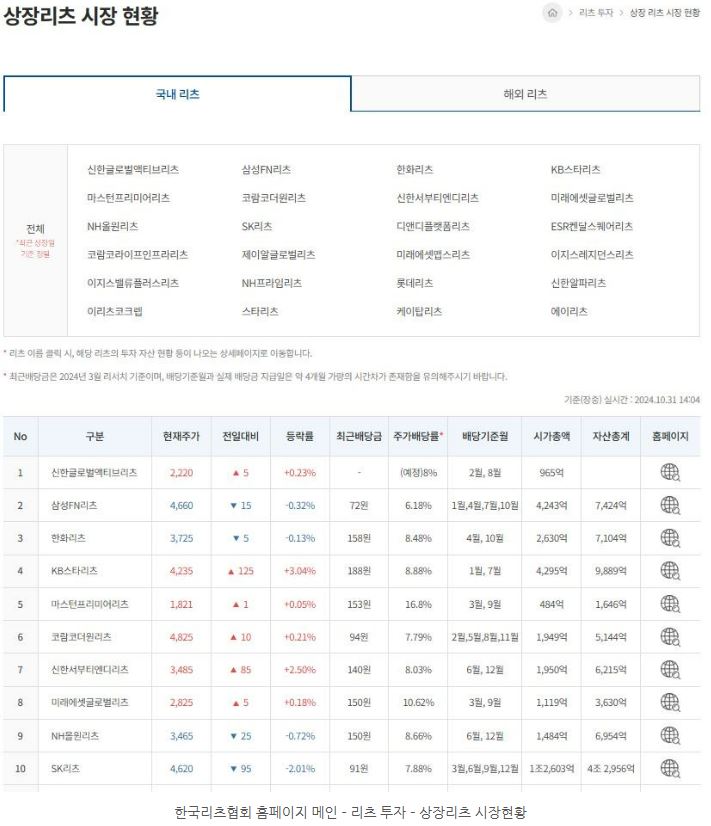This screenshot has height=826, width=711.
Task: Open 삼성FN리츠 link in the list panel
Action: (x=266, y=170)
